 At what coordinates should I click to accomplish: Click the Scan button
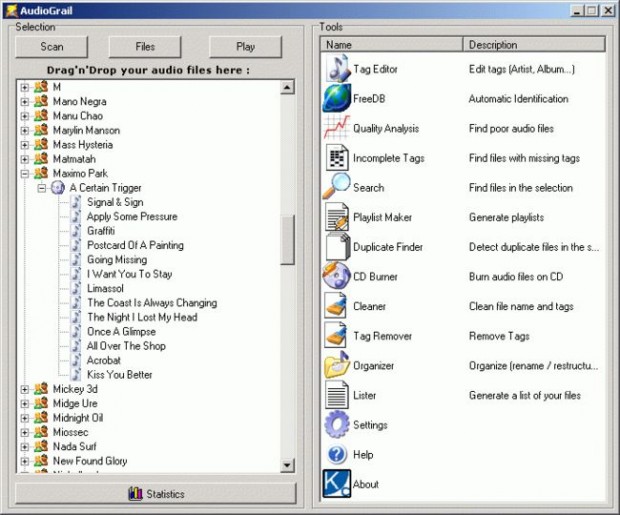click(x=51, y=47)
